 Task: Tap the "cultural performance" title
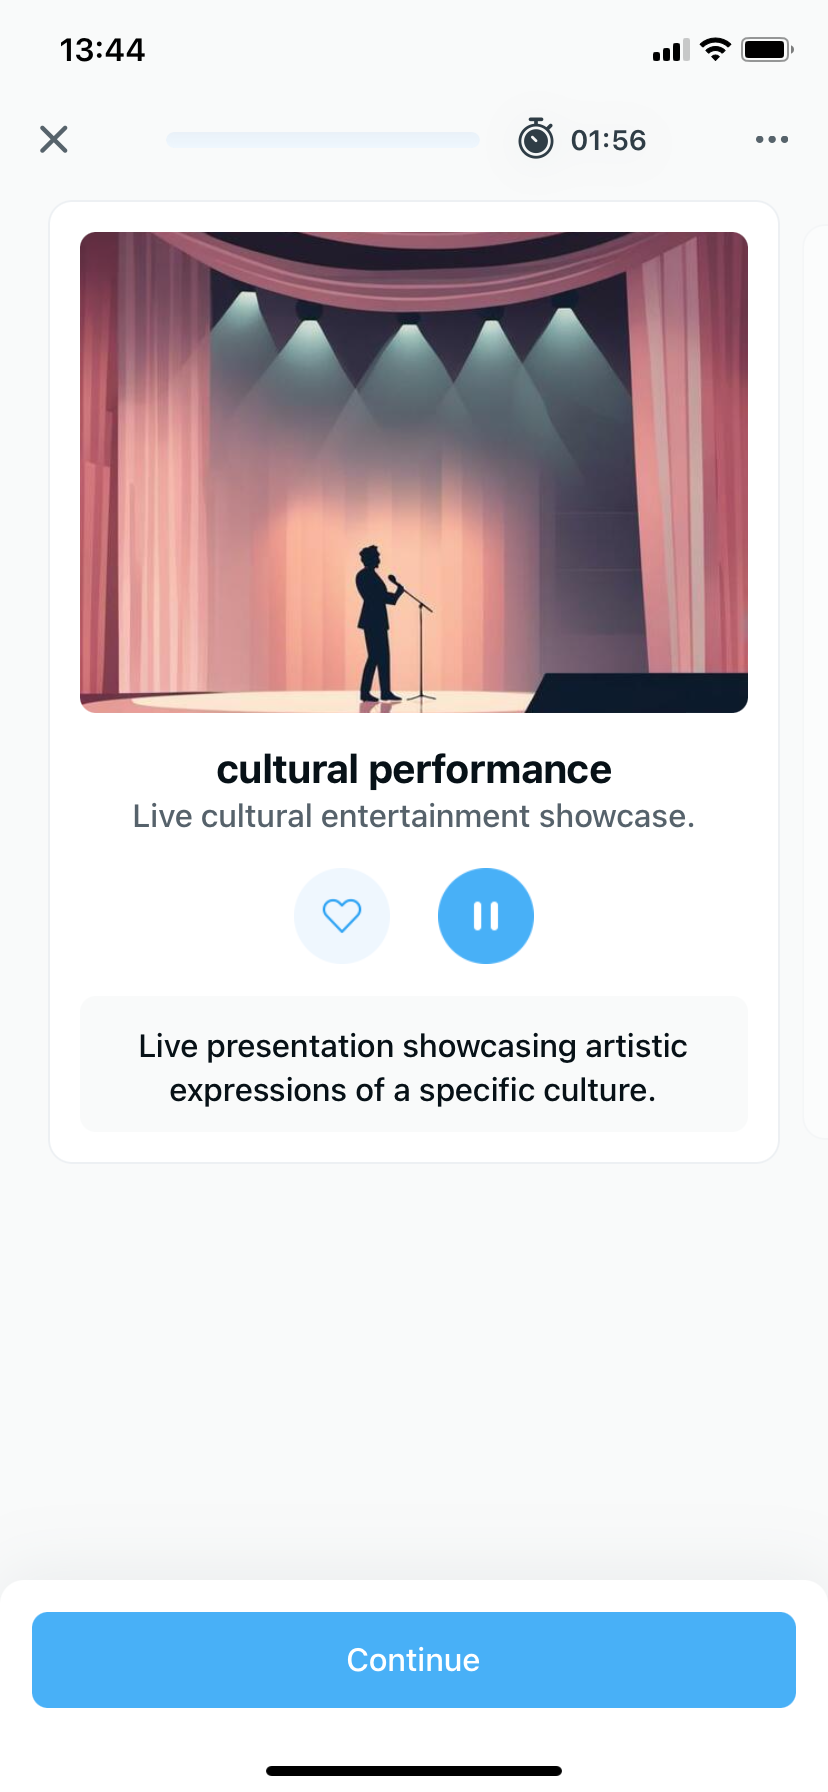[414, 770]
